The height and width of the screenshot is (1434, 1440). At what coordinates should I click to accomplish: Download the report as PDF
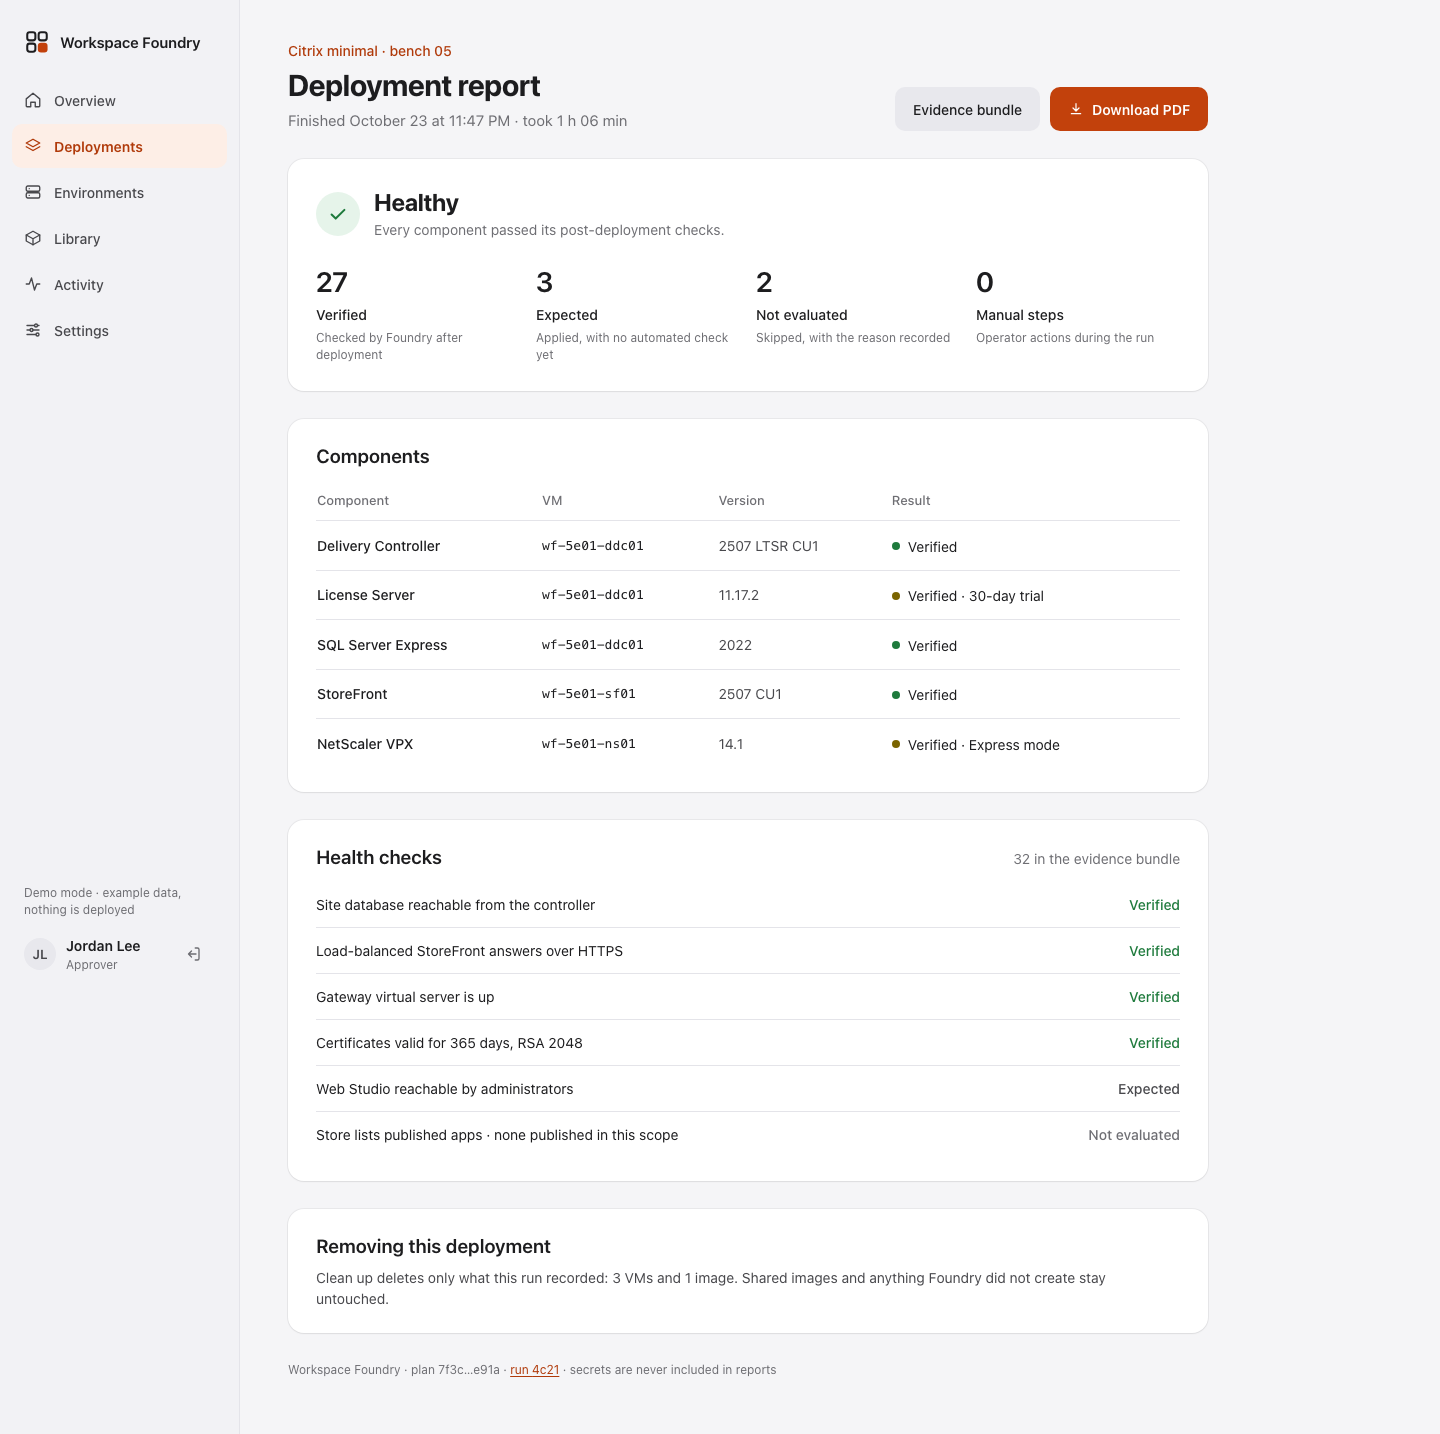pos(1129,109)
